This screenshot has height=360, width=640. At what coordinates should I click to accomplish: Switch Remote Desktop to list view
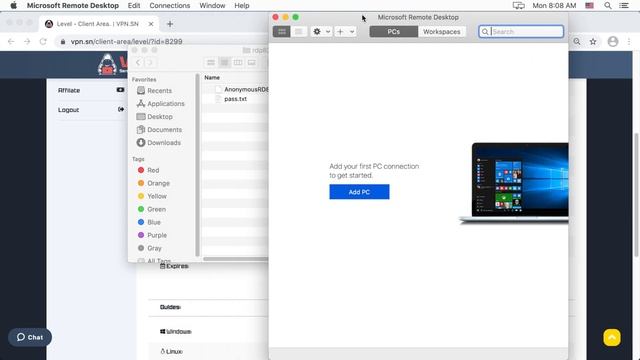click(299, 31)
